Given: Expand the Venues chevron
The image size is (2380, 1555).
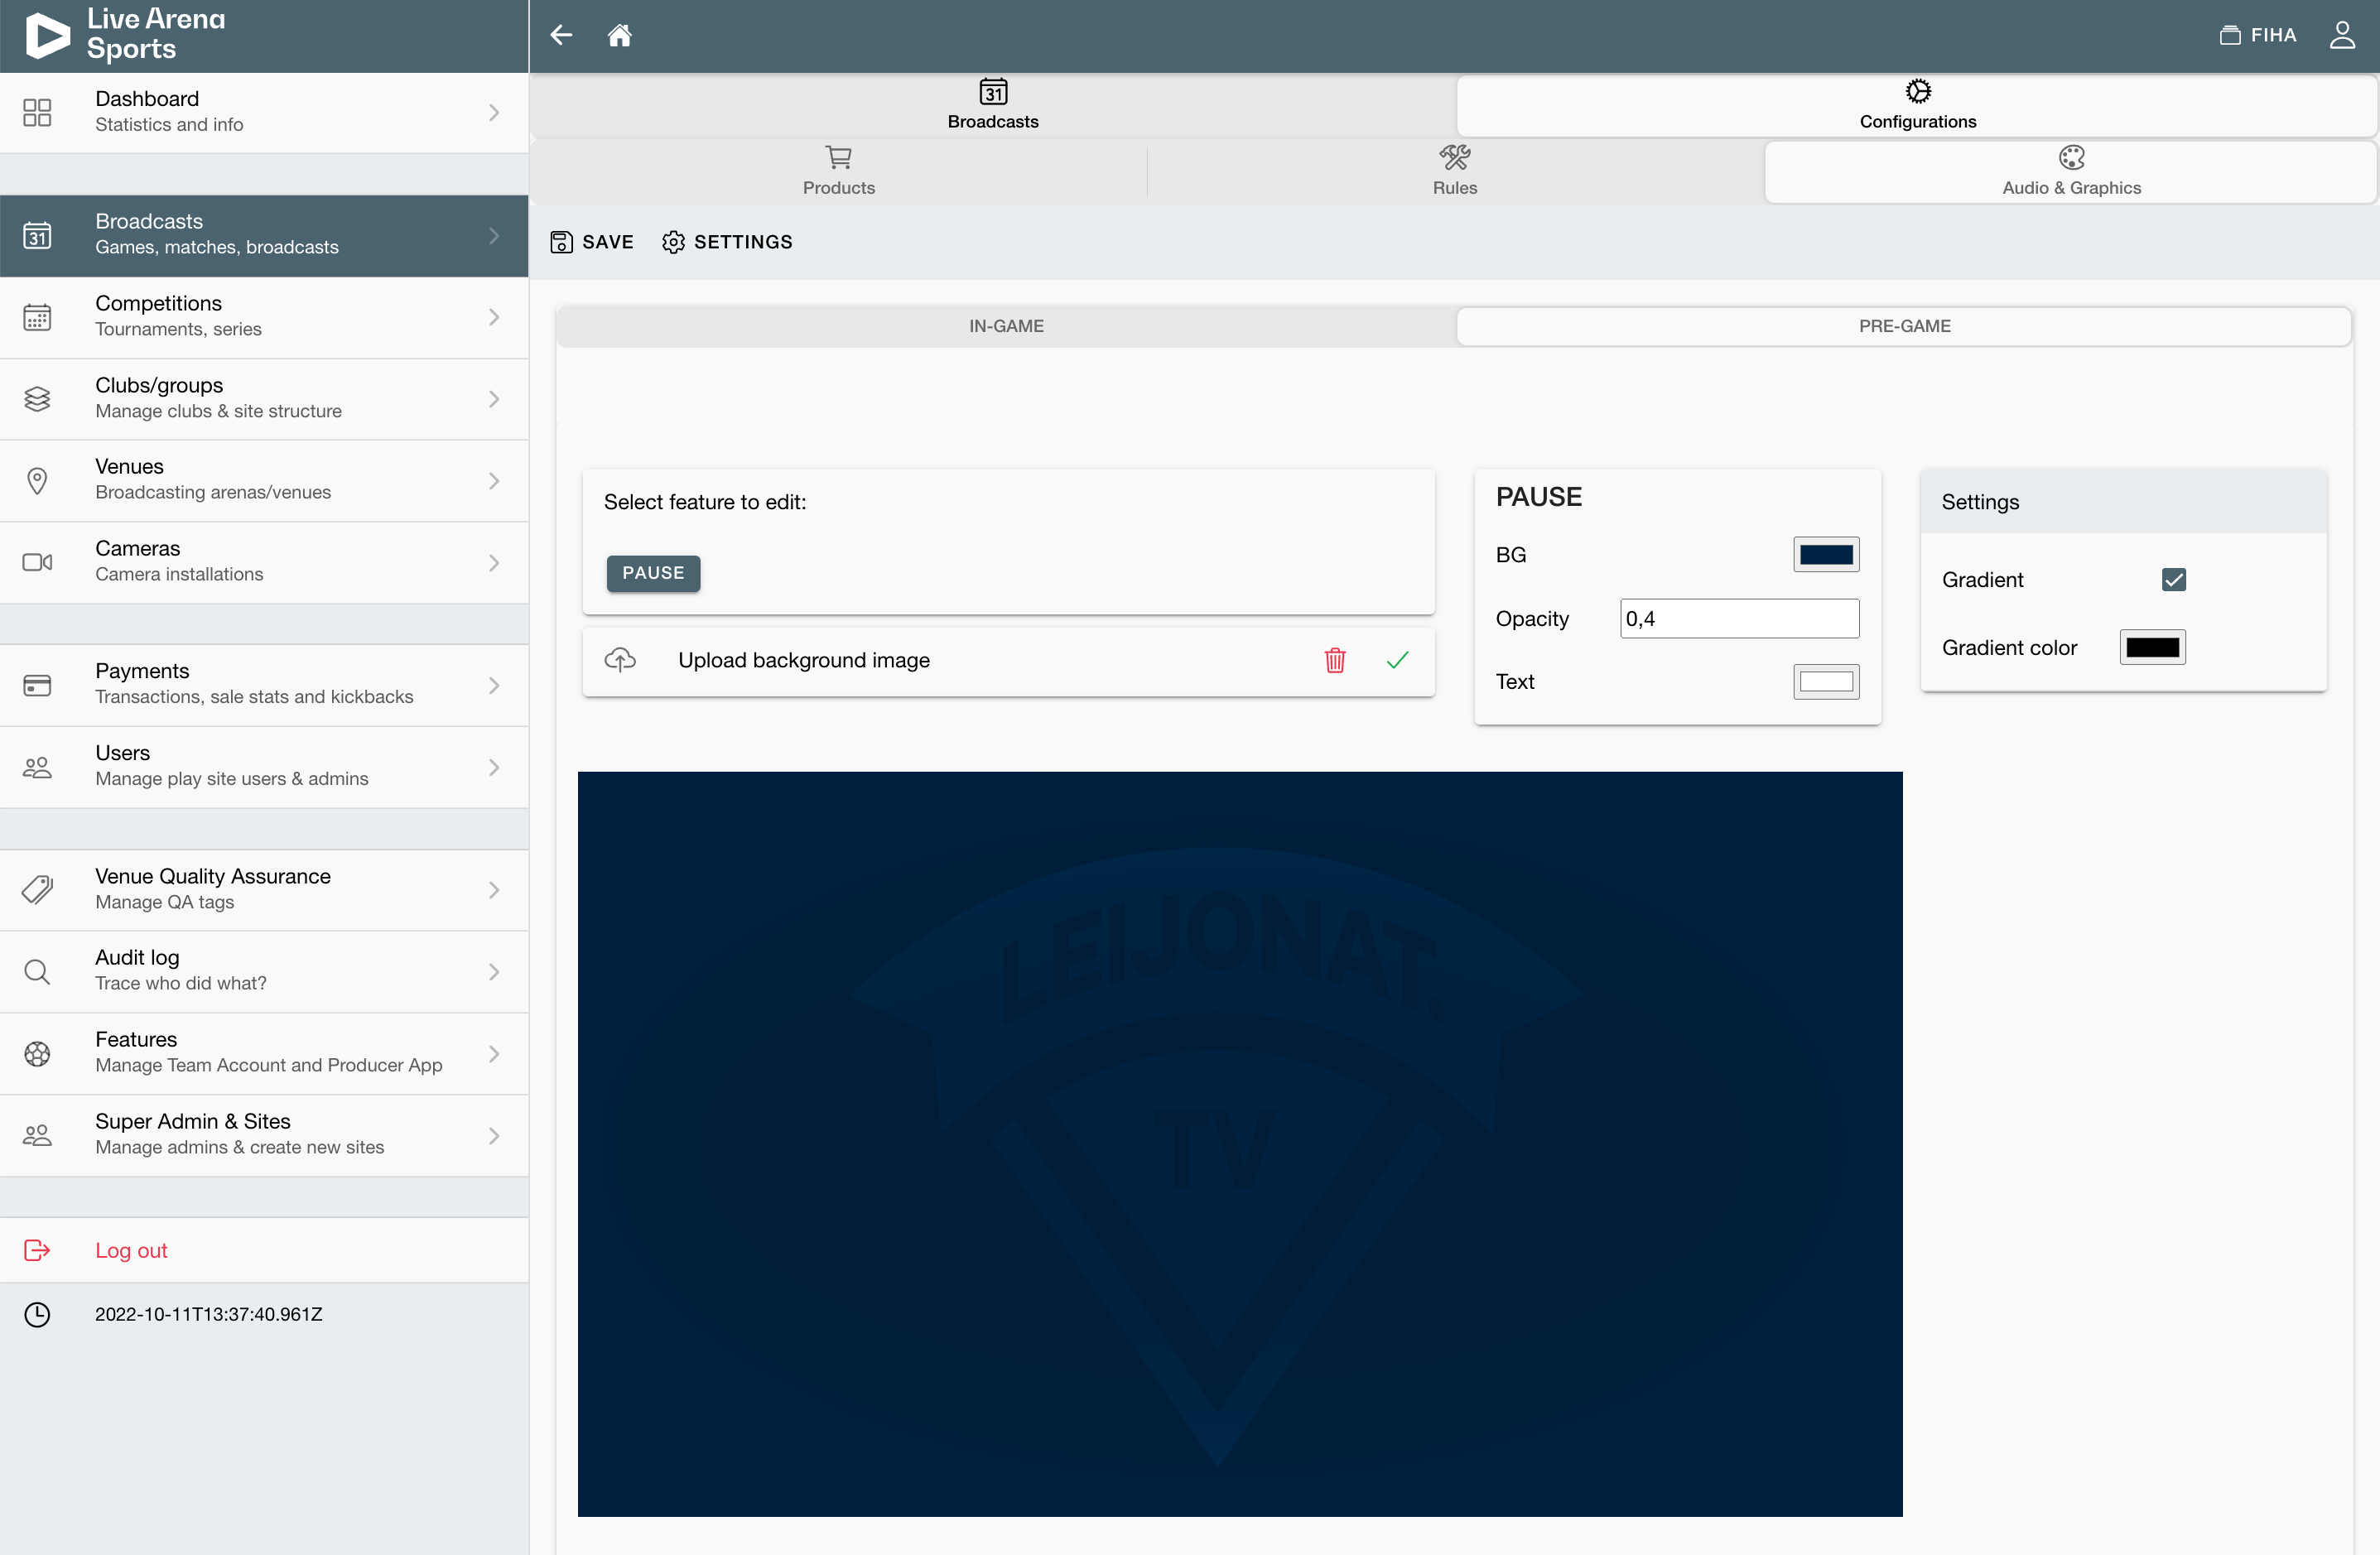Looking at the screenshot, I should pos(494,481).
